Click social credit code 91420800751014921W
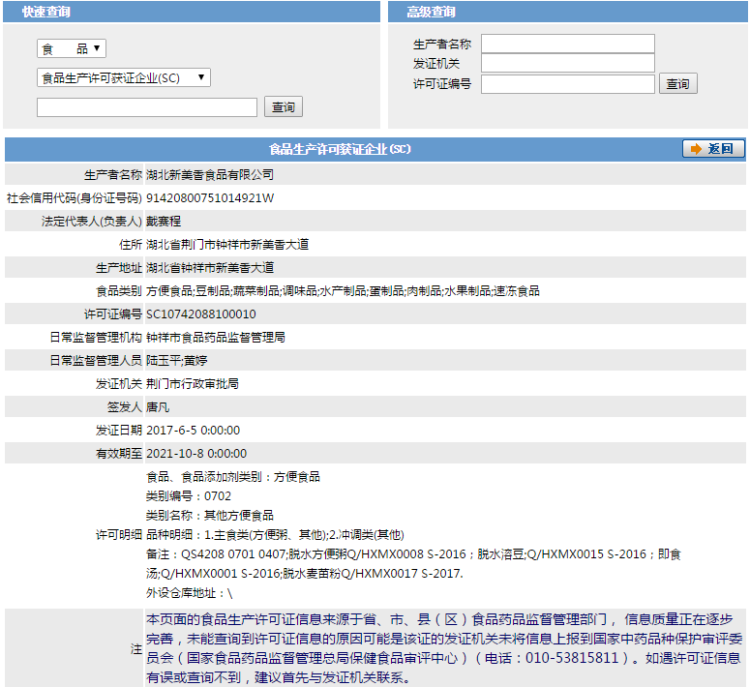This screenshot has width=750, height=687. coord(210,198)
